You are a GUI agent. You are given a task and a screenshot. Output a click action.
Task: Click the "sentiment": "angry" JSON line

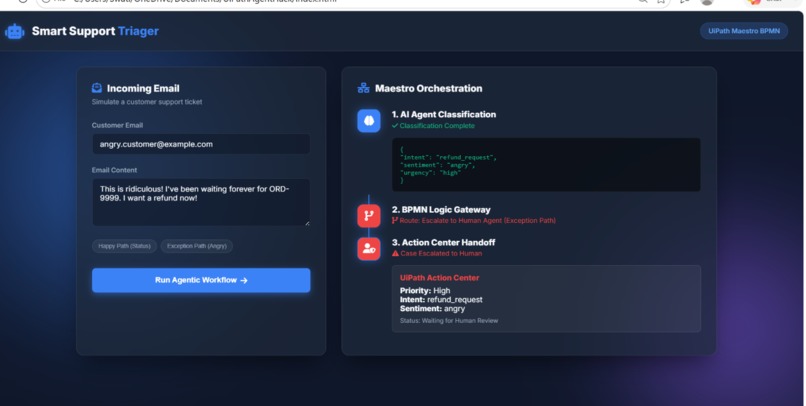point(437,165)
